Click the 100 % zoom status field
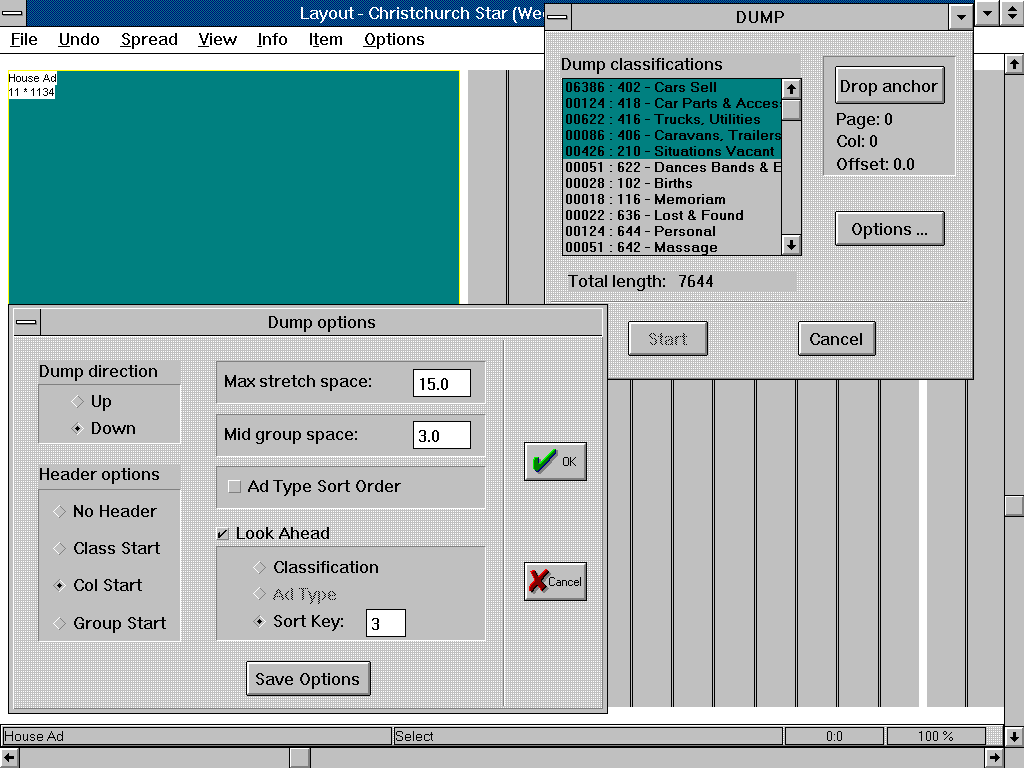 (935, 736)
